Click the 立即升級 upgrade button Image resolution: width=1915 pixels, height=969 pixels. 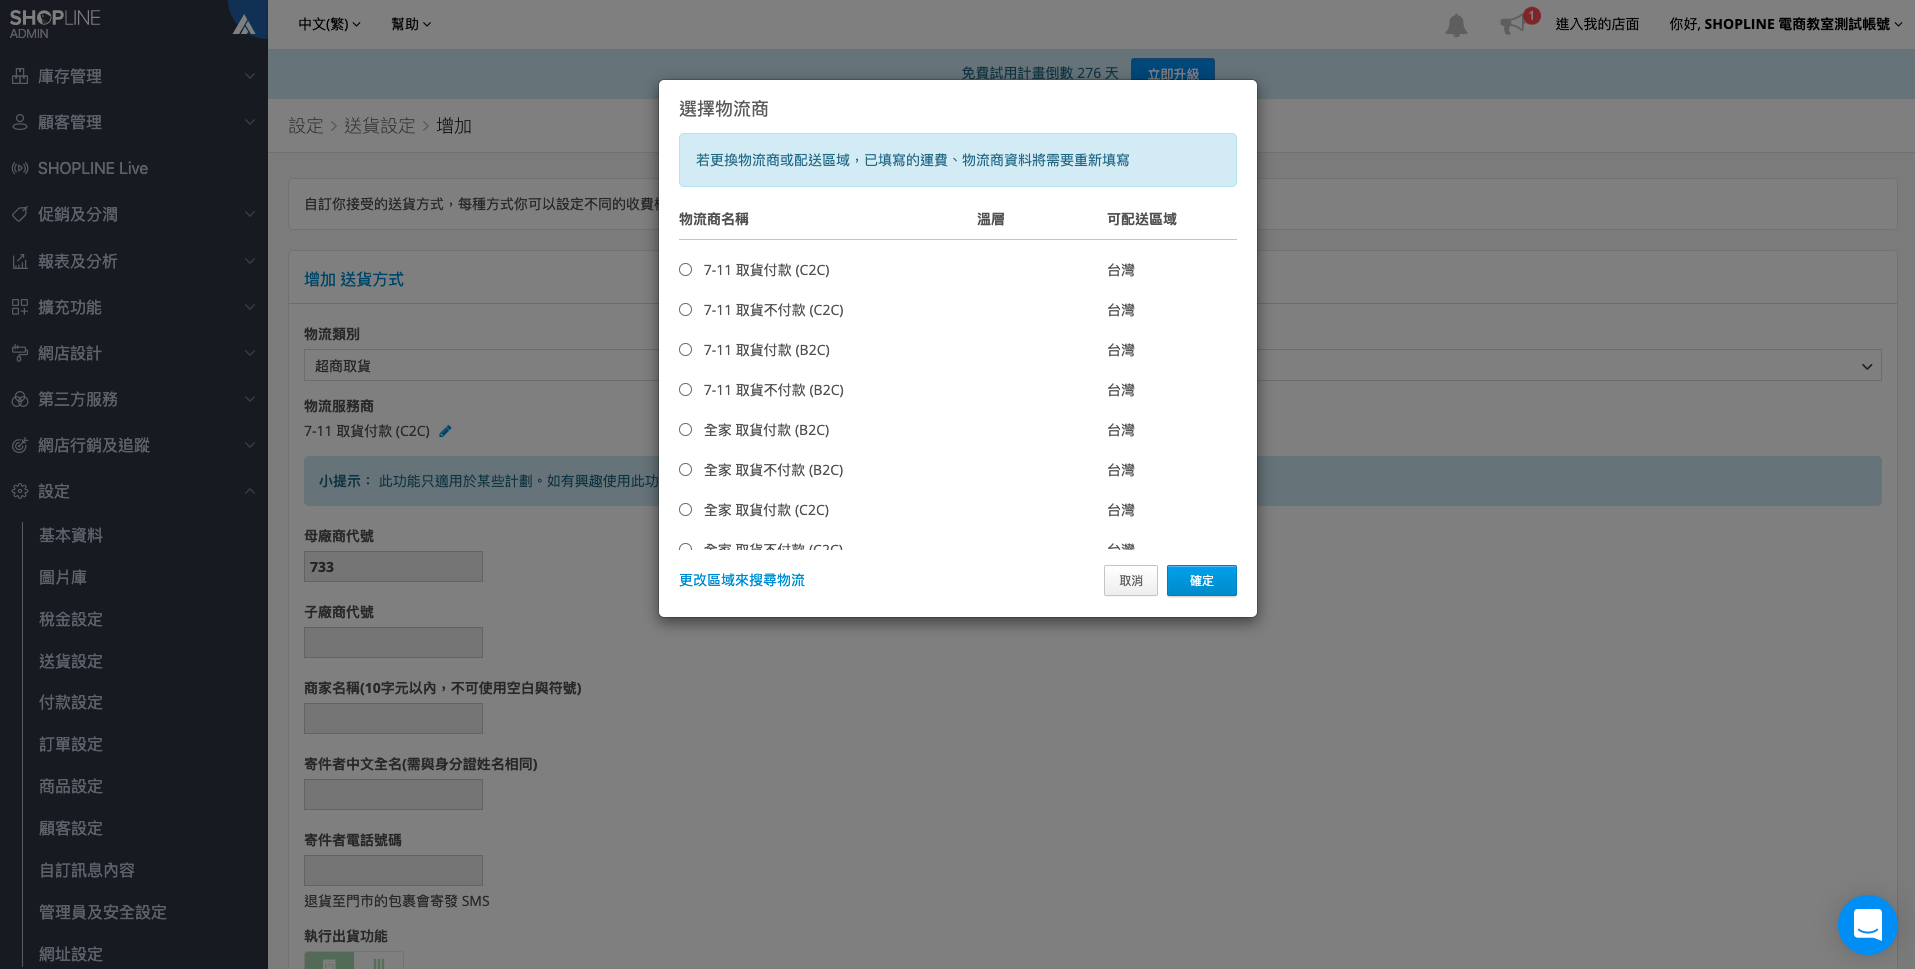pos(1173,73)
